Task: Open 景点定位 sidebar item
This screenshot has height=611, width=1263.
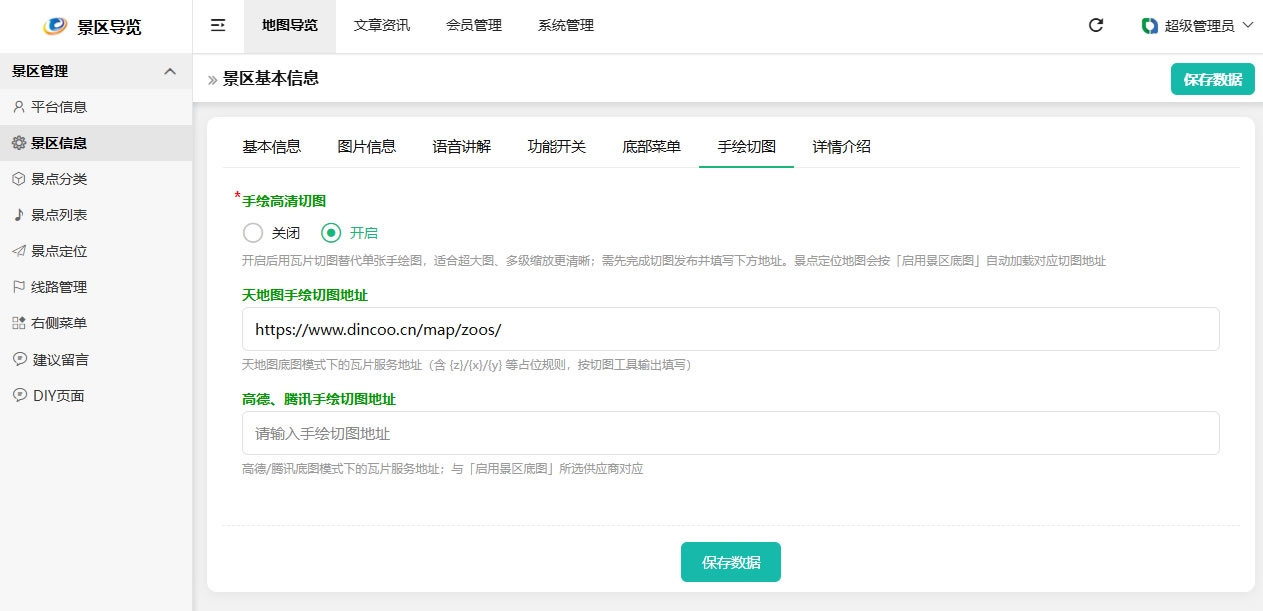Action: tap(96, 251)
